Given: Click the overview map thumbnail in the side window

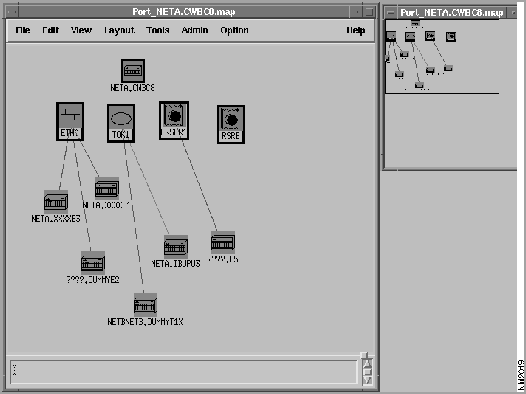Looking at the screenshot, I should click(442, 56).
